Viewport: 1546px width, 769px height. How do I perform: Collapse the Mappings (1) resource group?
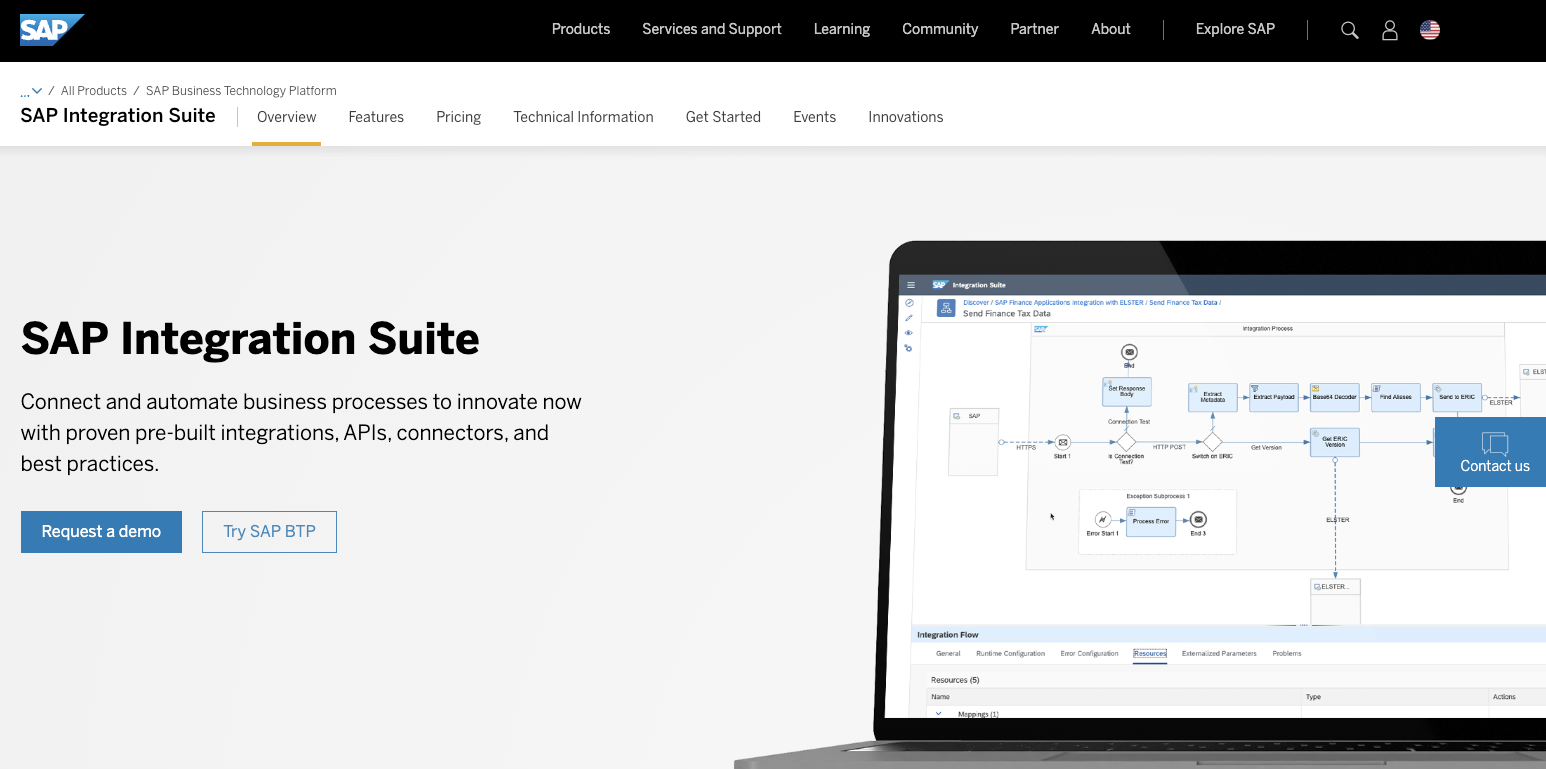938,713
